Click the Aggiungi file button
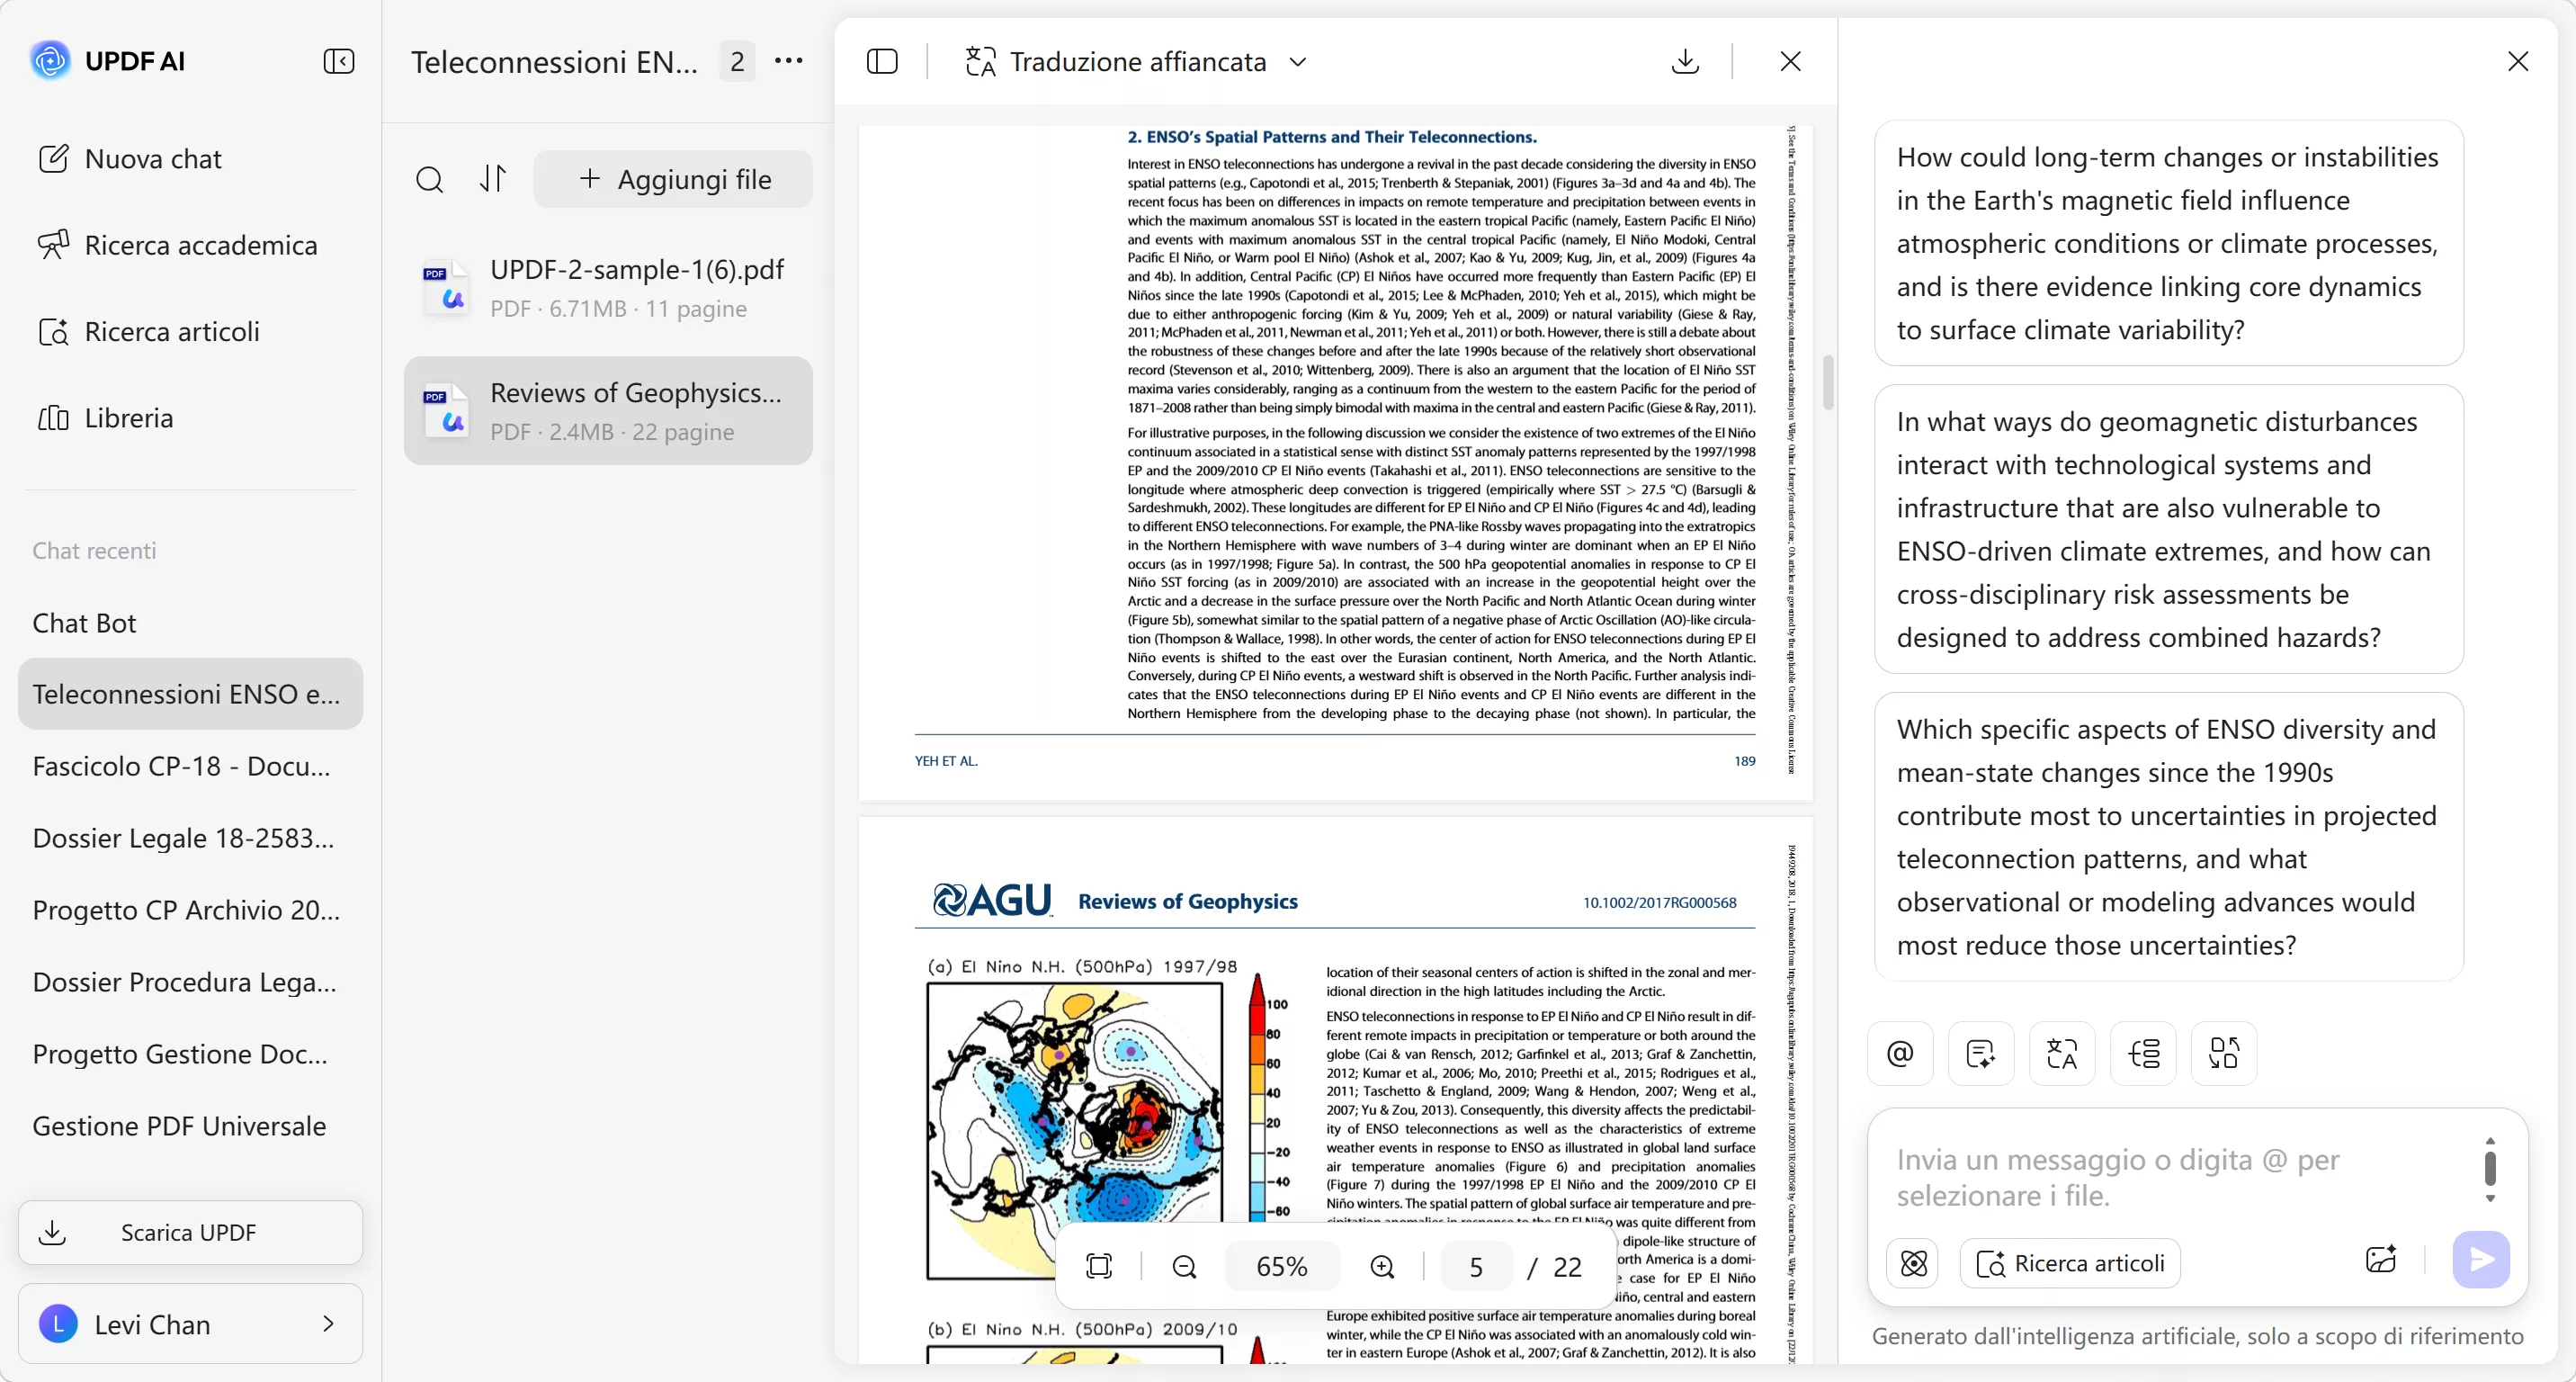The width and height of the screenshot is (2576, 1382). tap(674, 180)
